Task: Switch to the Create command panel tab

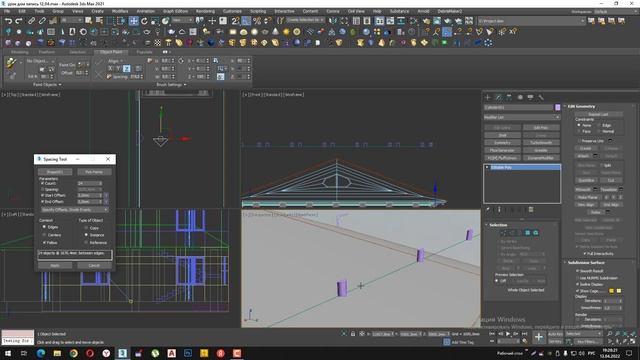Action: coord(488,98)
